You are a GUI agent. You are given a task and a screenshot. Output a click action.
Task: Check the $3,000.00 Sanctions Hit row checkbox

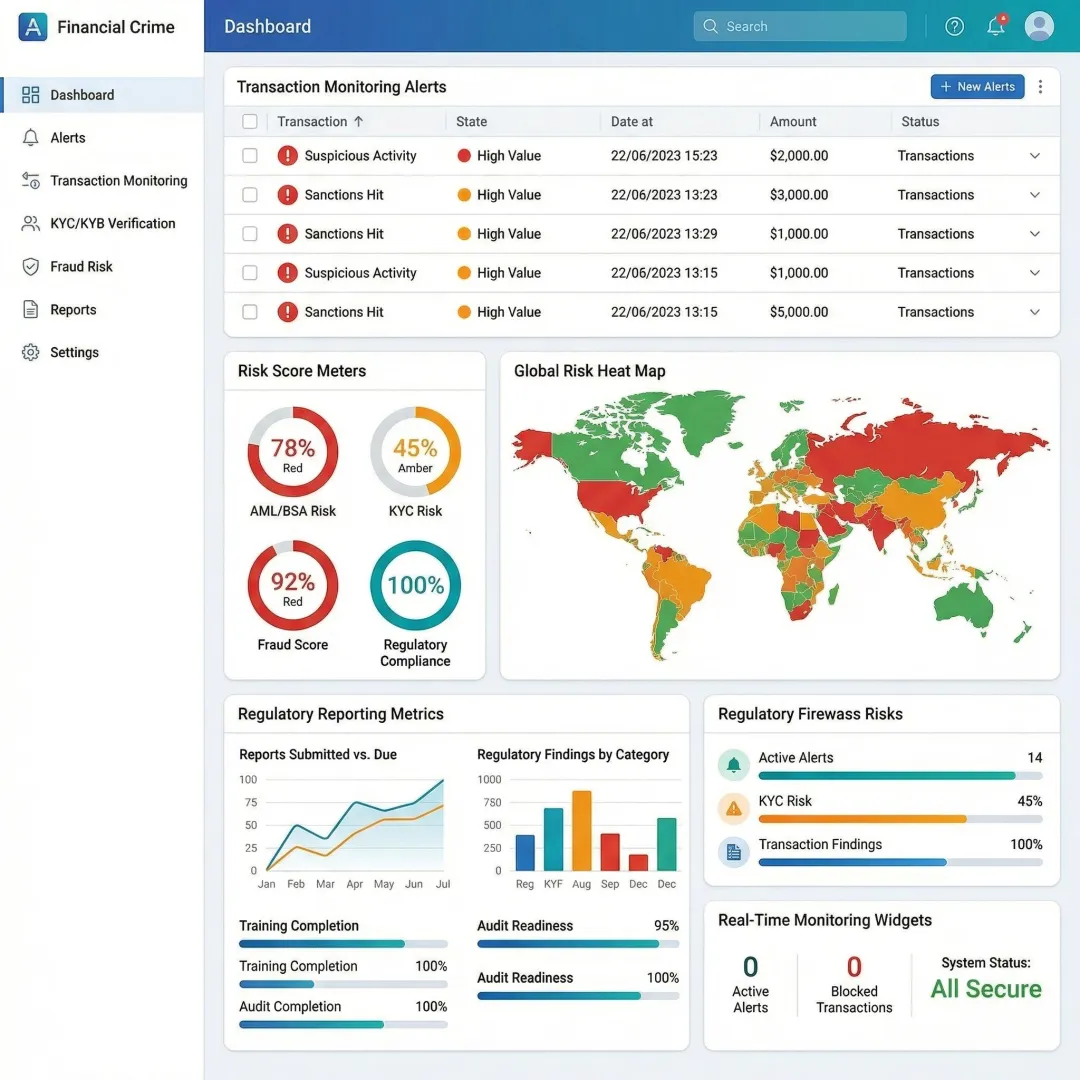[x=250, y=195]
